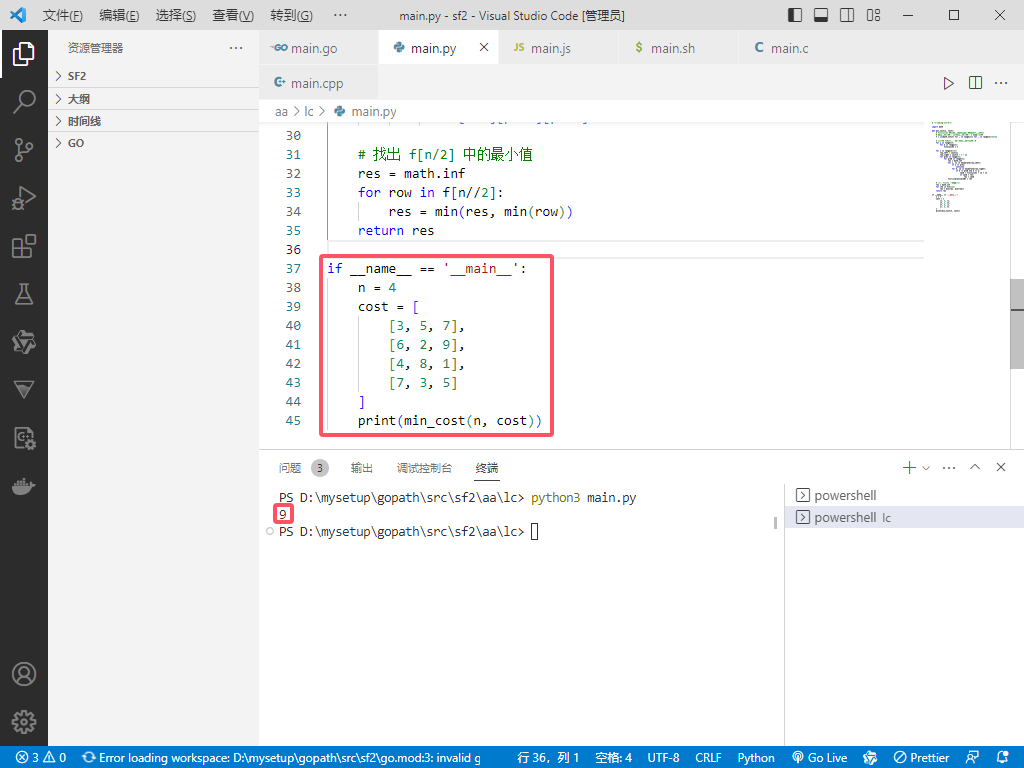Toggle the primary sidebar layout icon
1024x768 pixels.
[x=795, y=15]
